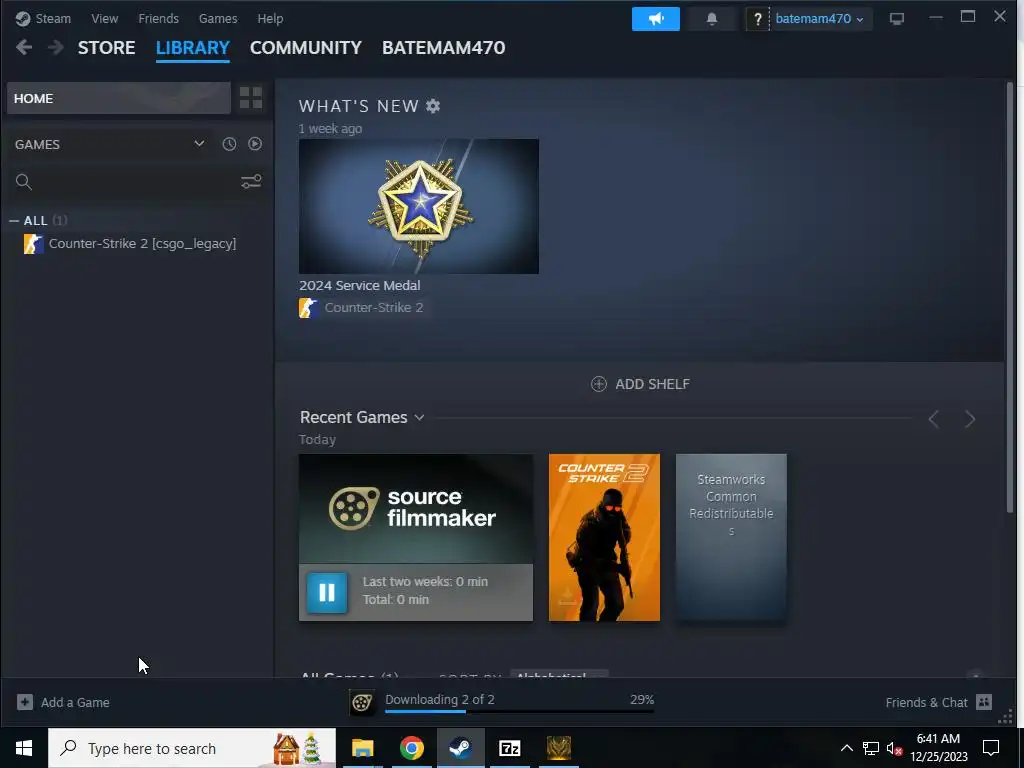Open the Windows Start menu
The image size is (1024, 768).
24,748
